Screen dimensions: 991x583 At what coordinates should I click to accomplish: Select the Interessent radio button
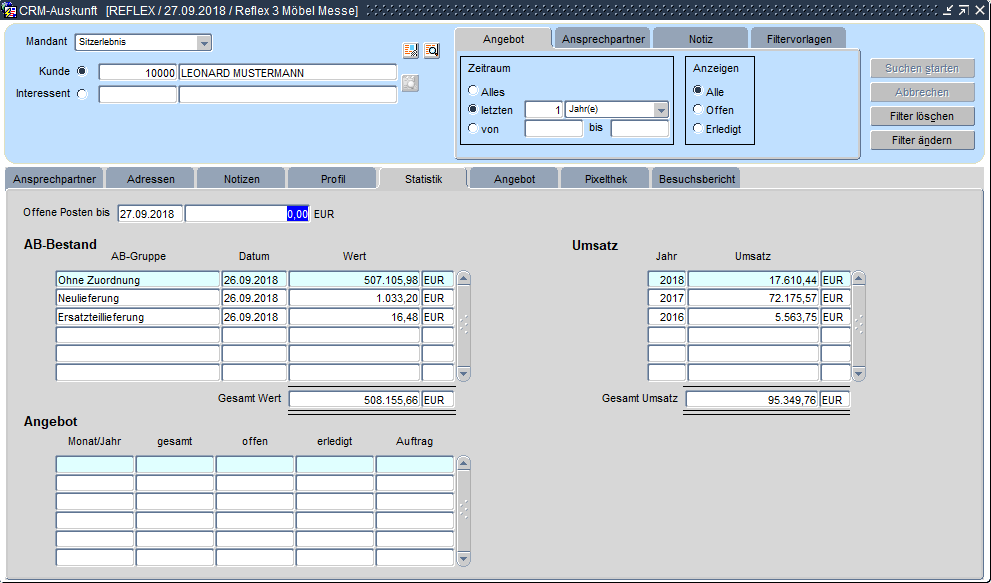(82, 94)
